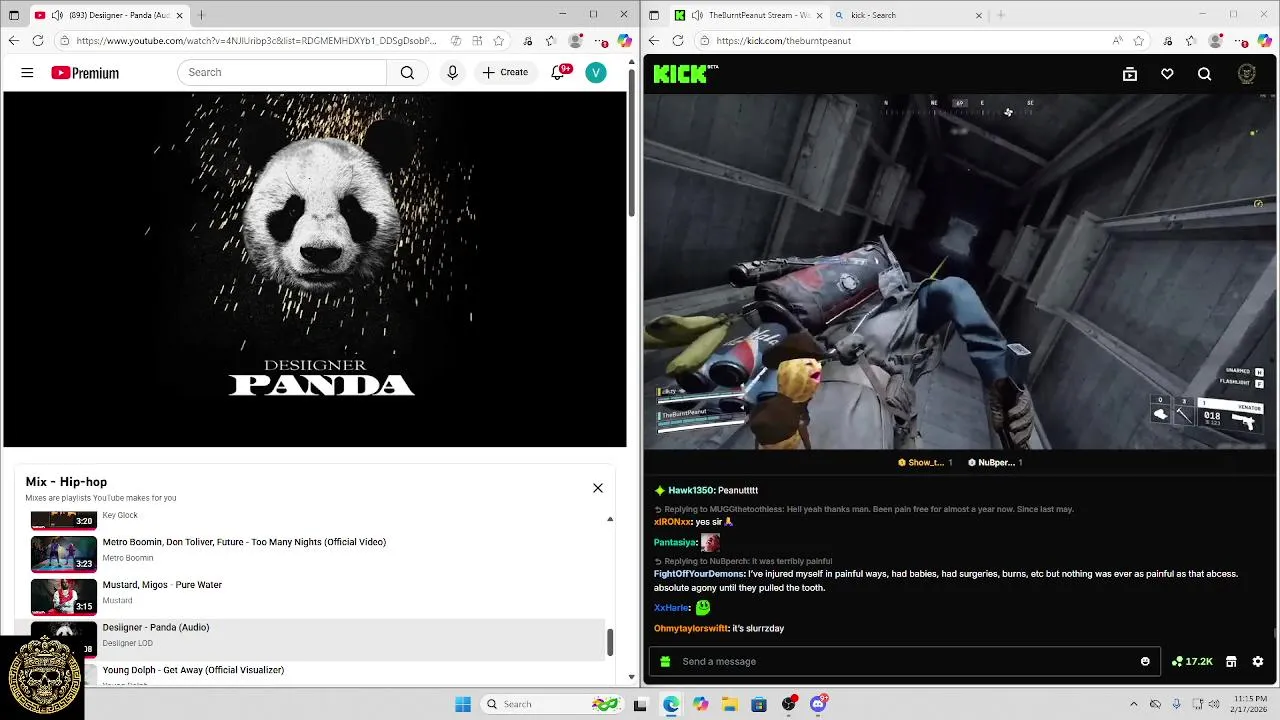Open YouTube notifications bell
The image size is (1280, 720).
[558, 72]
